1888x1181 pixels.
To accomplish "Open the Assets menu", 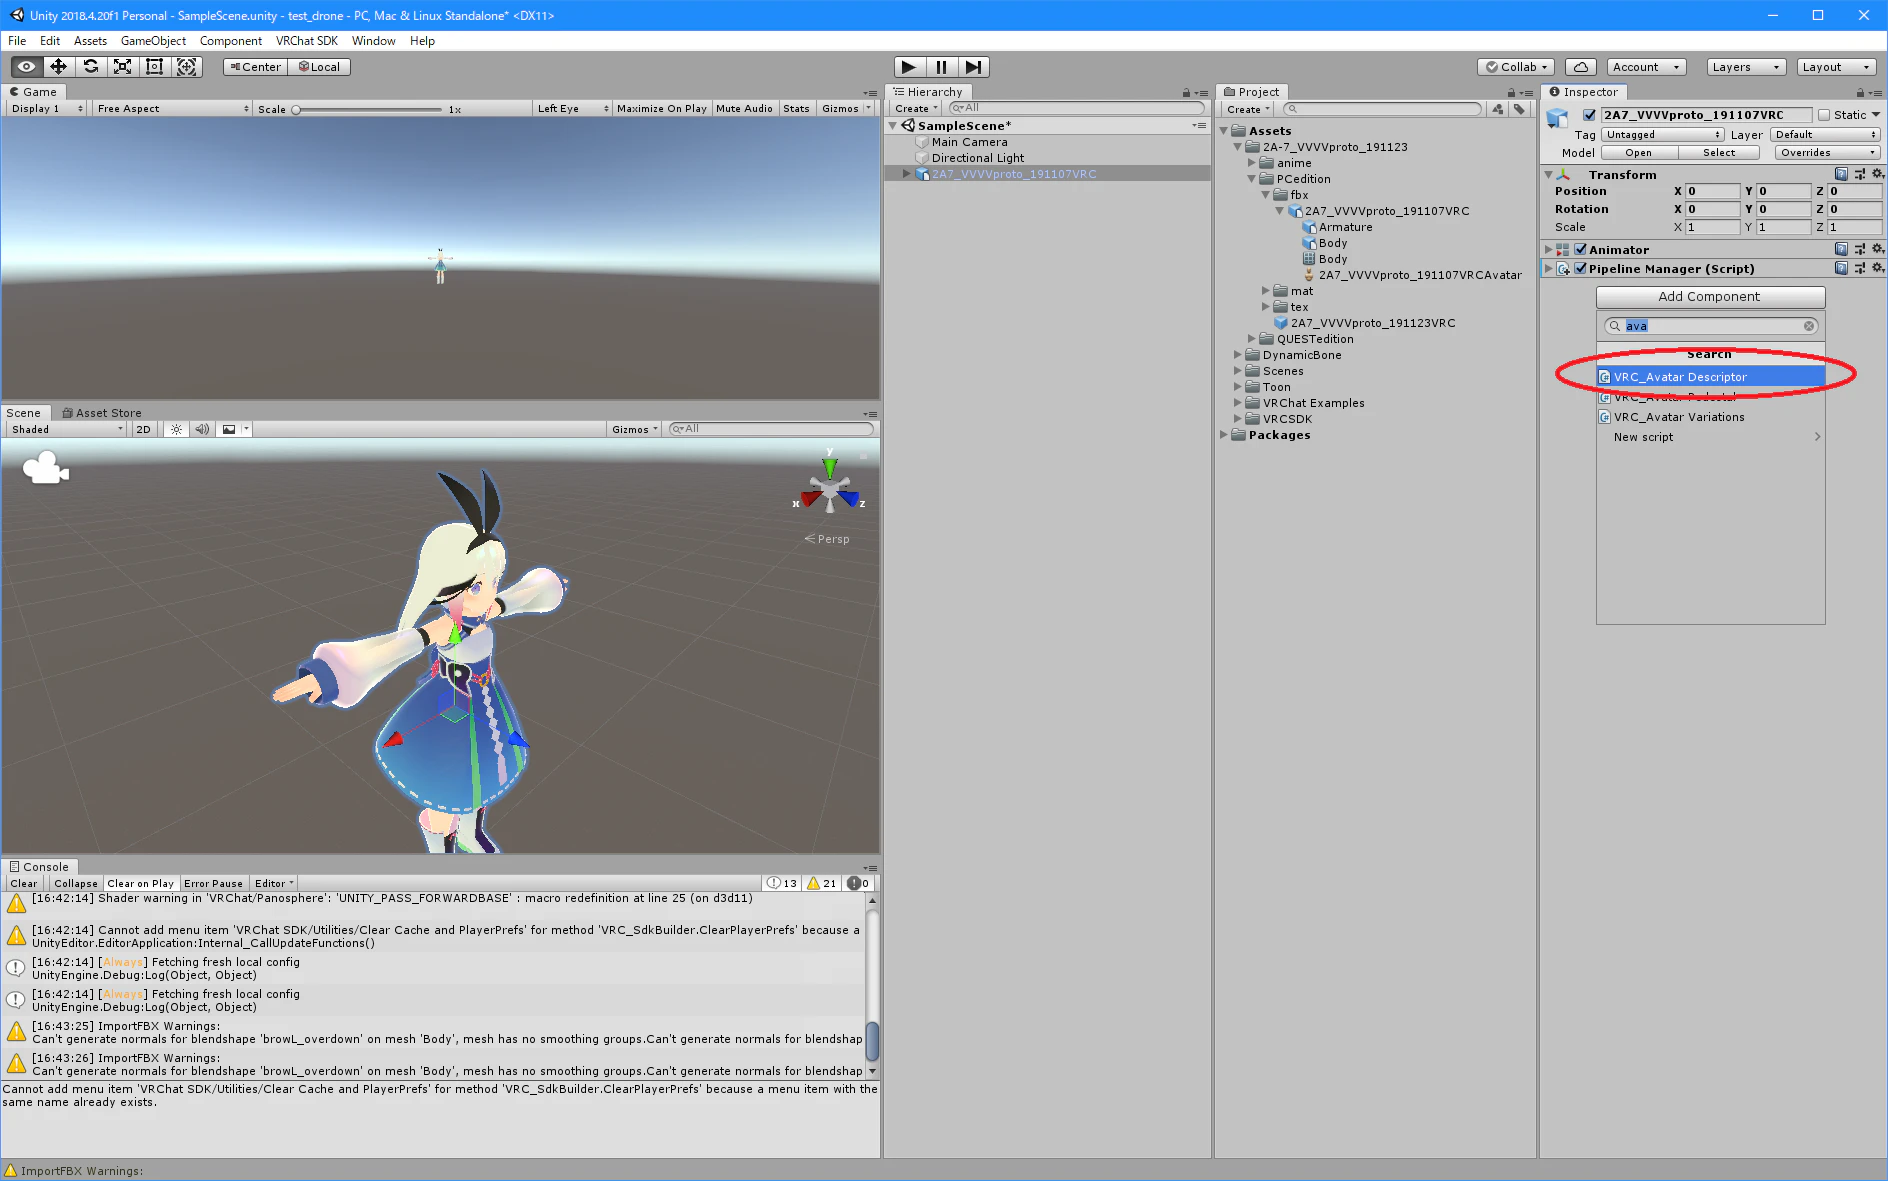I will (90, 41).
